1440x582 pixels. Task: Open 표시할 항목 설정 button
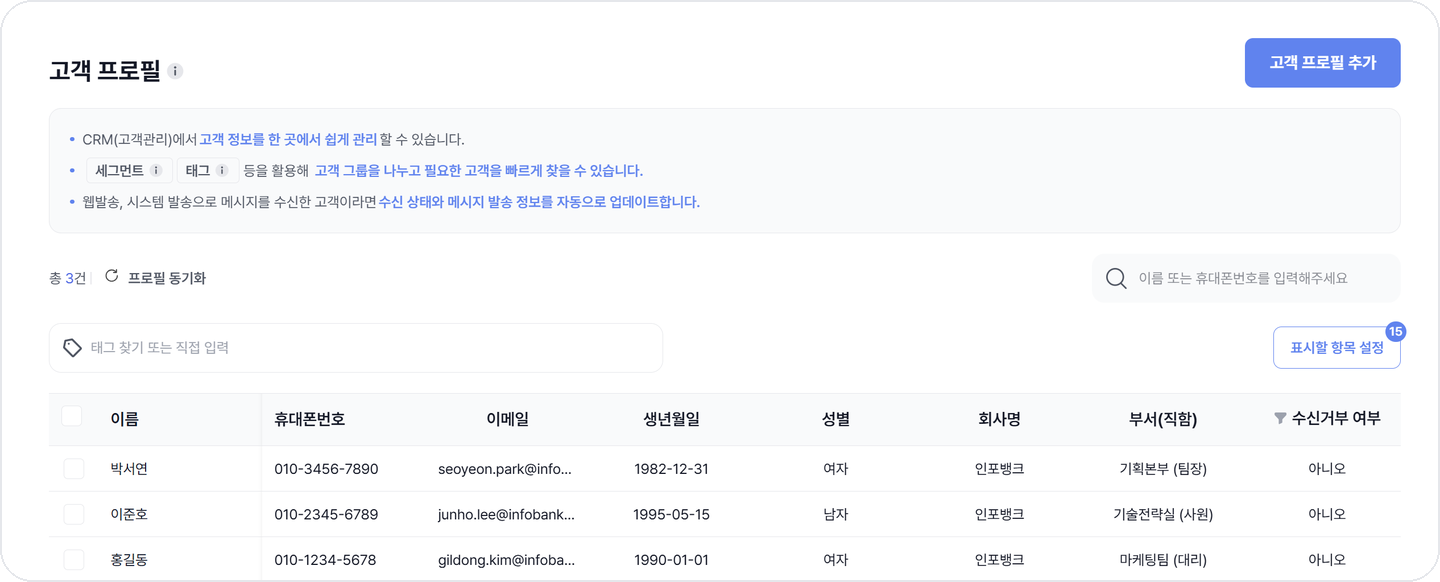coord(1336,348)
